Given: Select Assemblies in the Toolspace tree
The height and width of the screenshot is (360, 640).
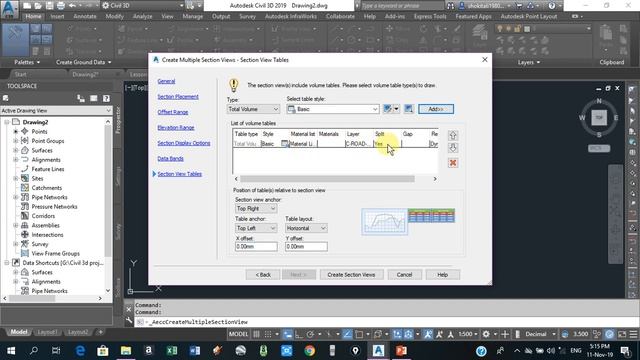Looking at the screenshot, I should [x=45, y=225].
